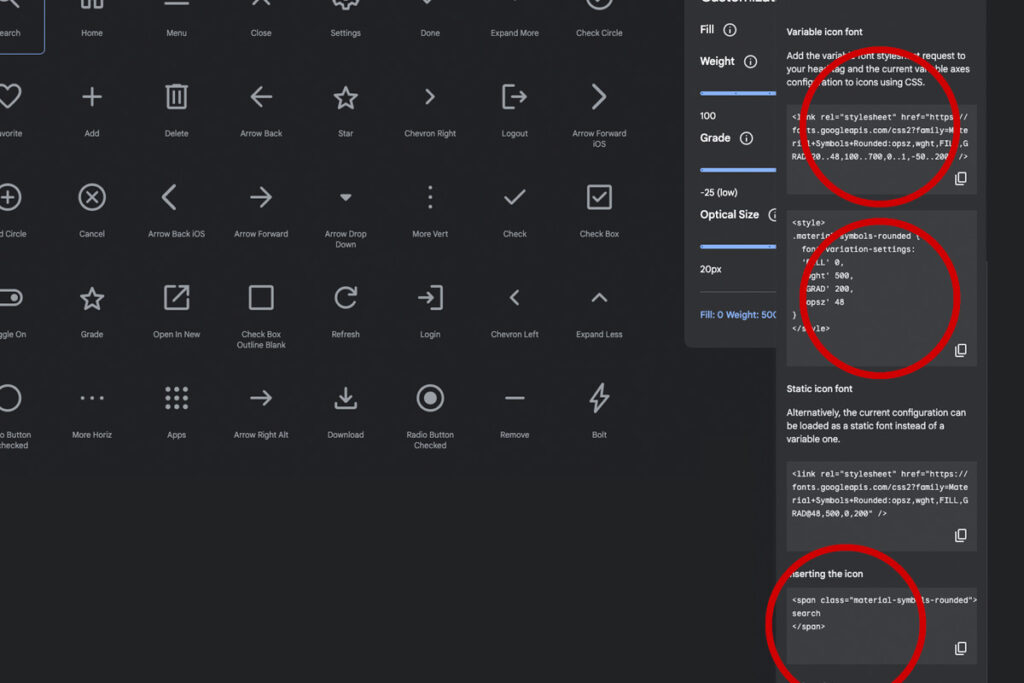The width and height of the screenshot is (1024, 683).
Task: Select the More Vert three-dot icon
Action: [x=430, y=197]
